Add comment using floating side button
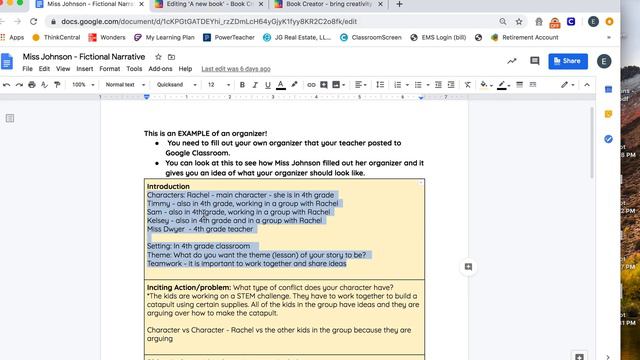This screenshot has width=640, height=360. 468,267
